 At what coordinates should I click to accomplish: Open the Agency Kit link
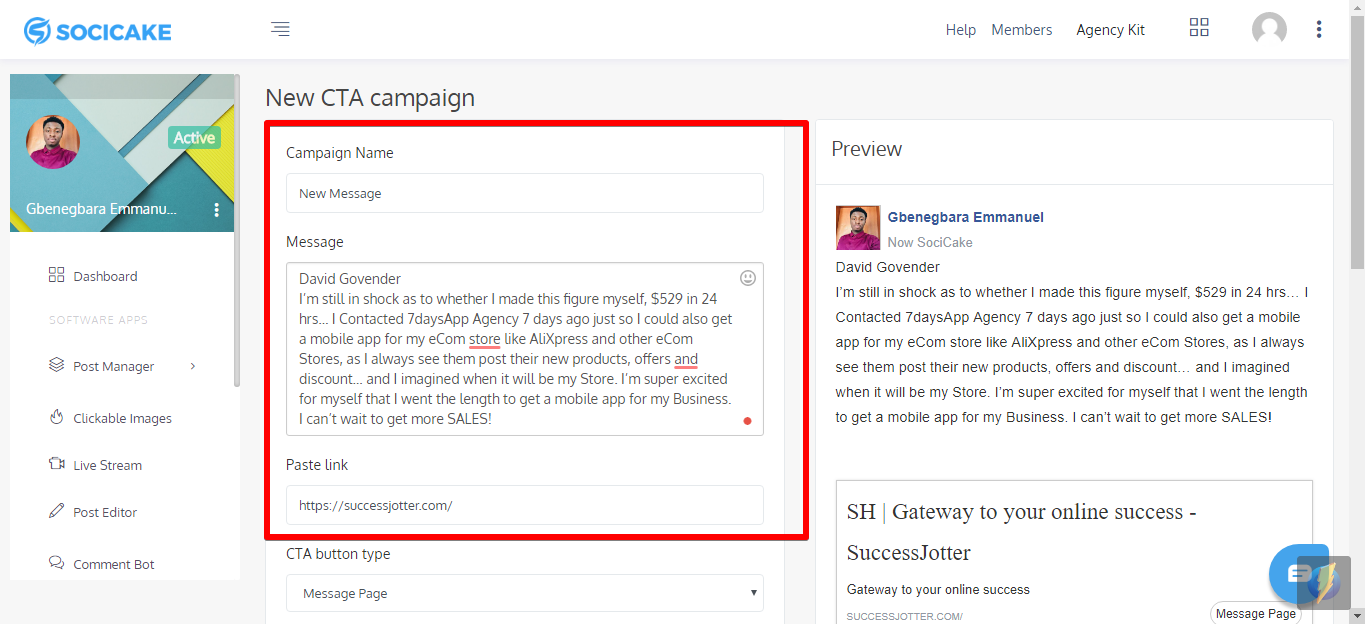click(1110, 30)
